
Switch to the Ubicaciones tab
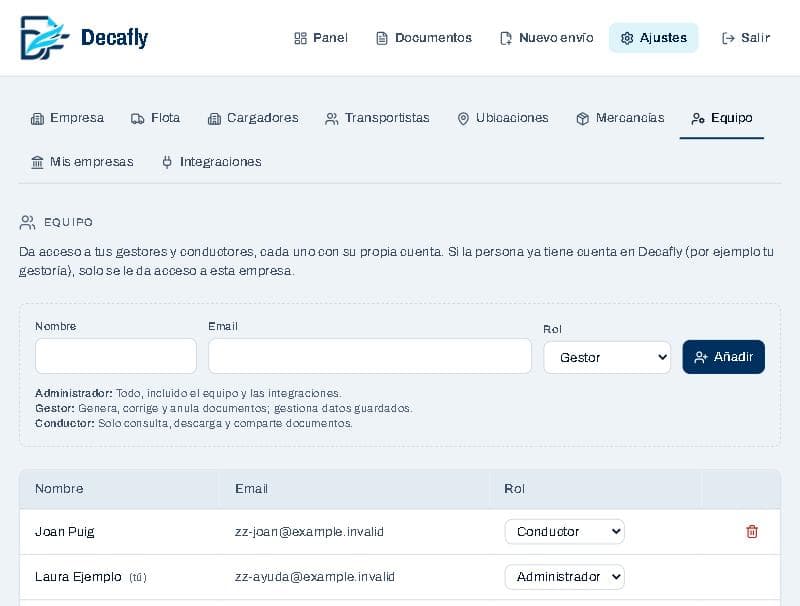point(503,118)
